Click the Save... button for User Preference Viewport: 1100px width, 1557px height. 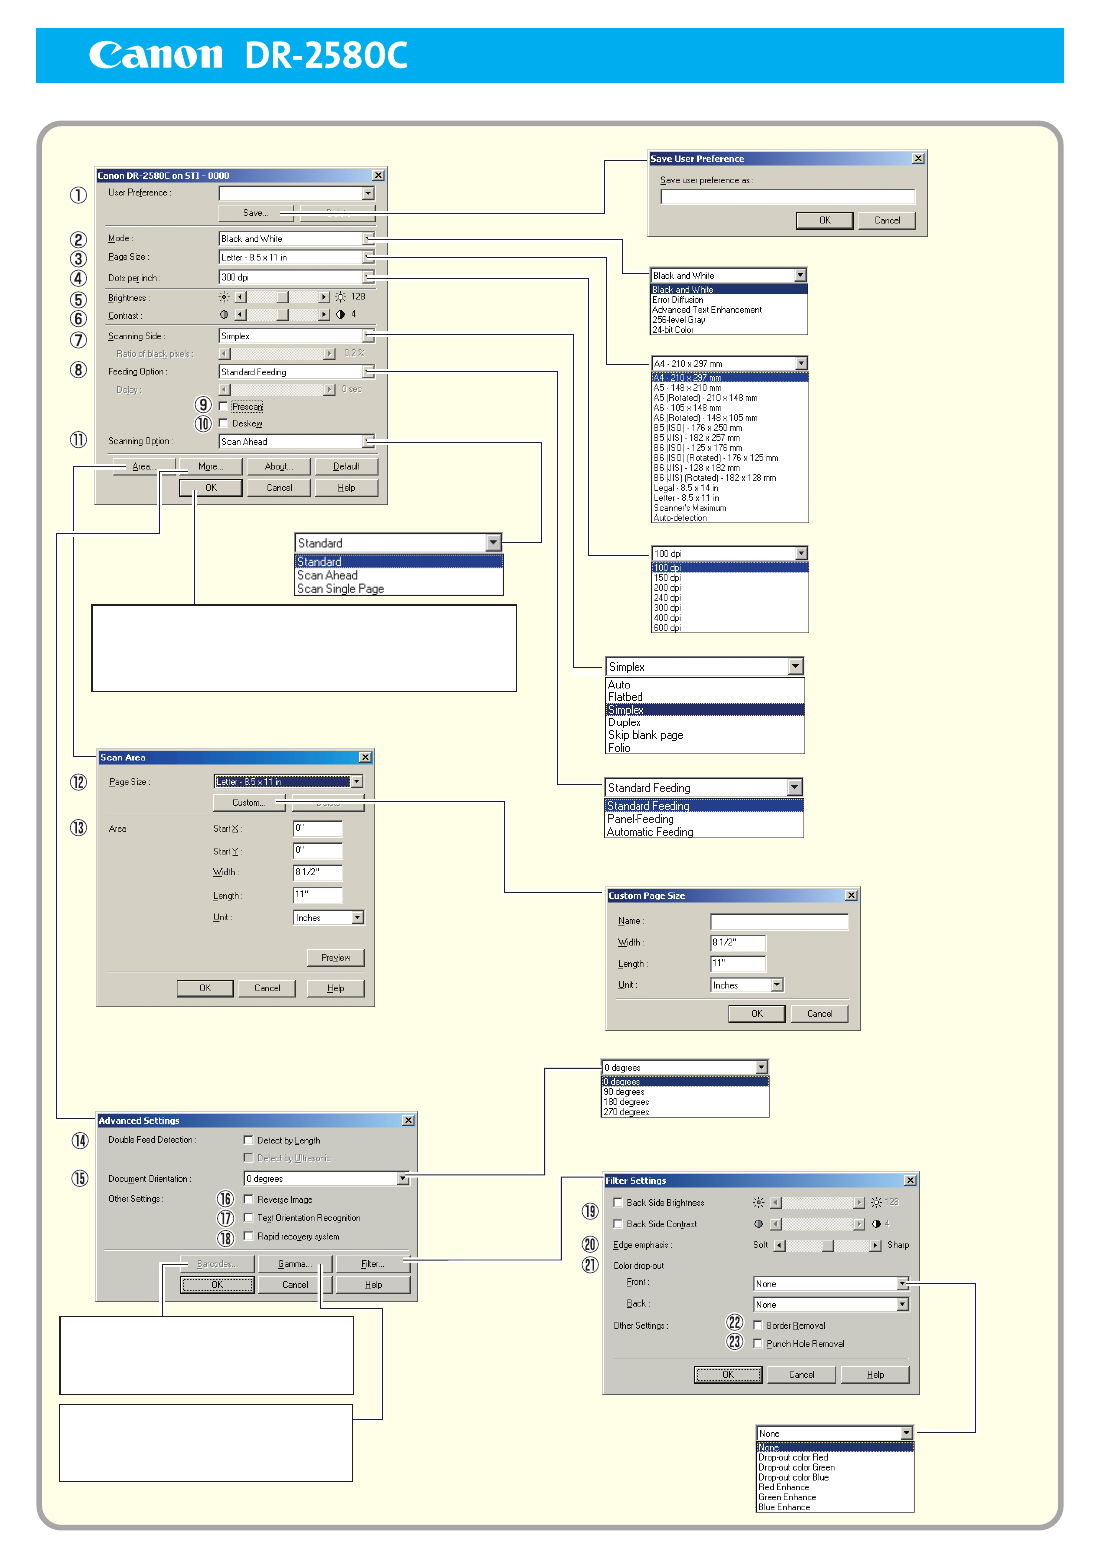coord(256,213)
